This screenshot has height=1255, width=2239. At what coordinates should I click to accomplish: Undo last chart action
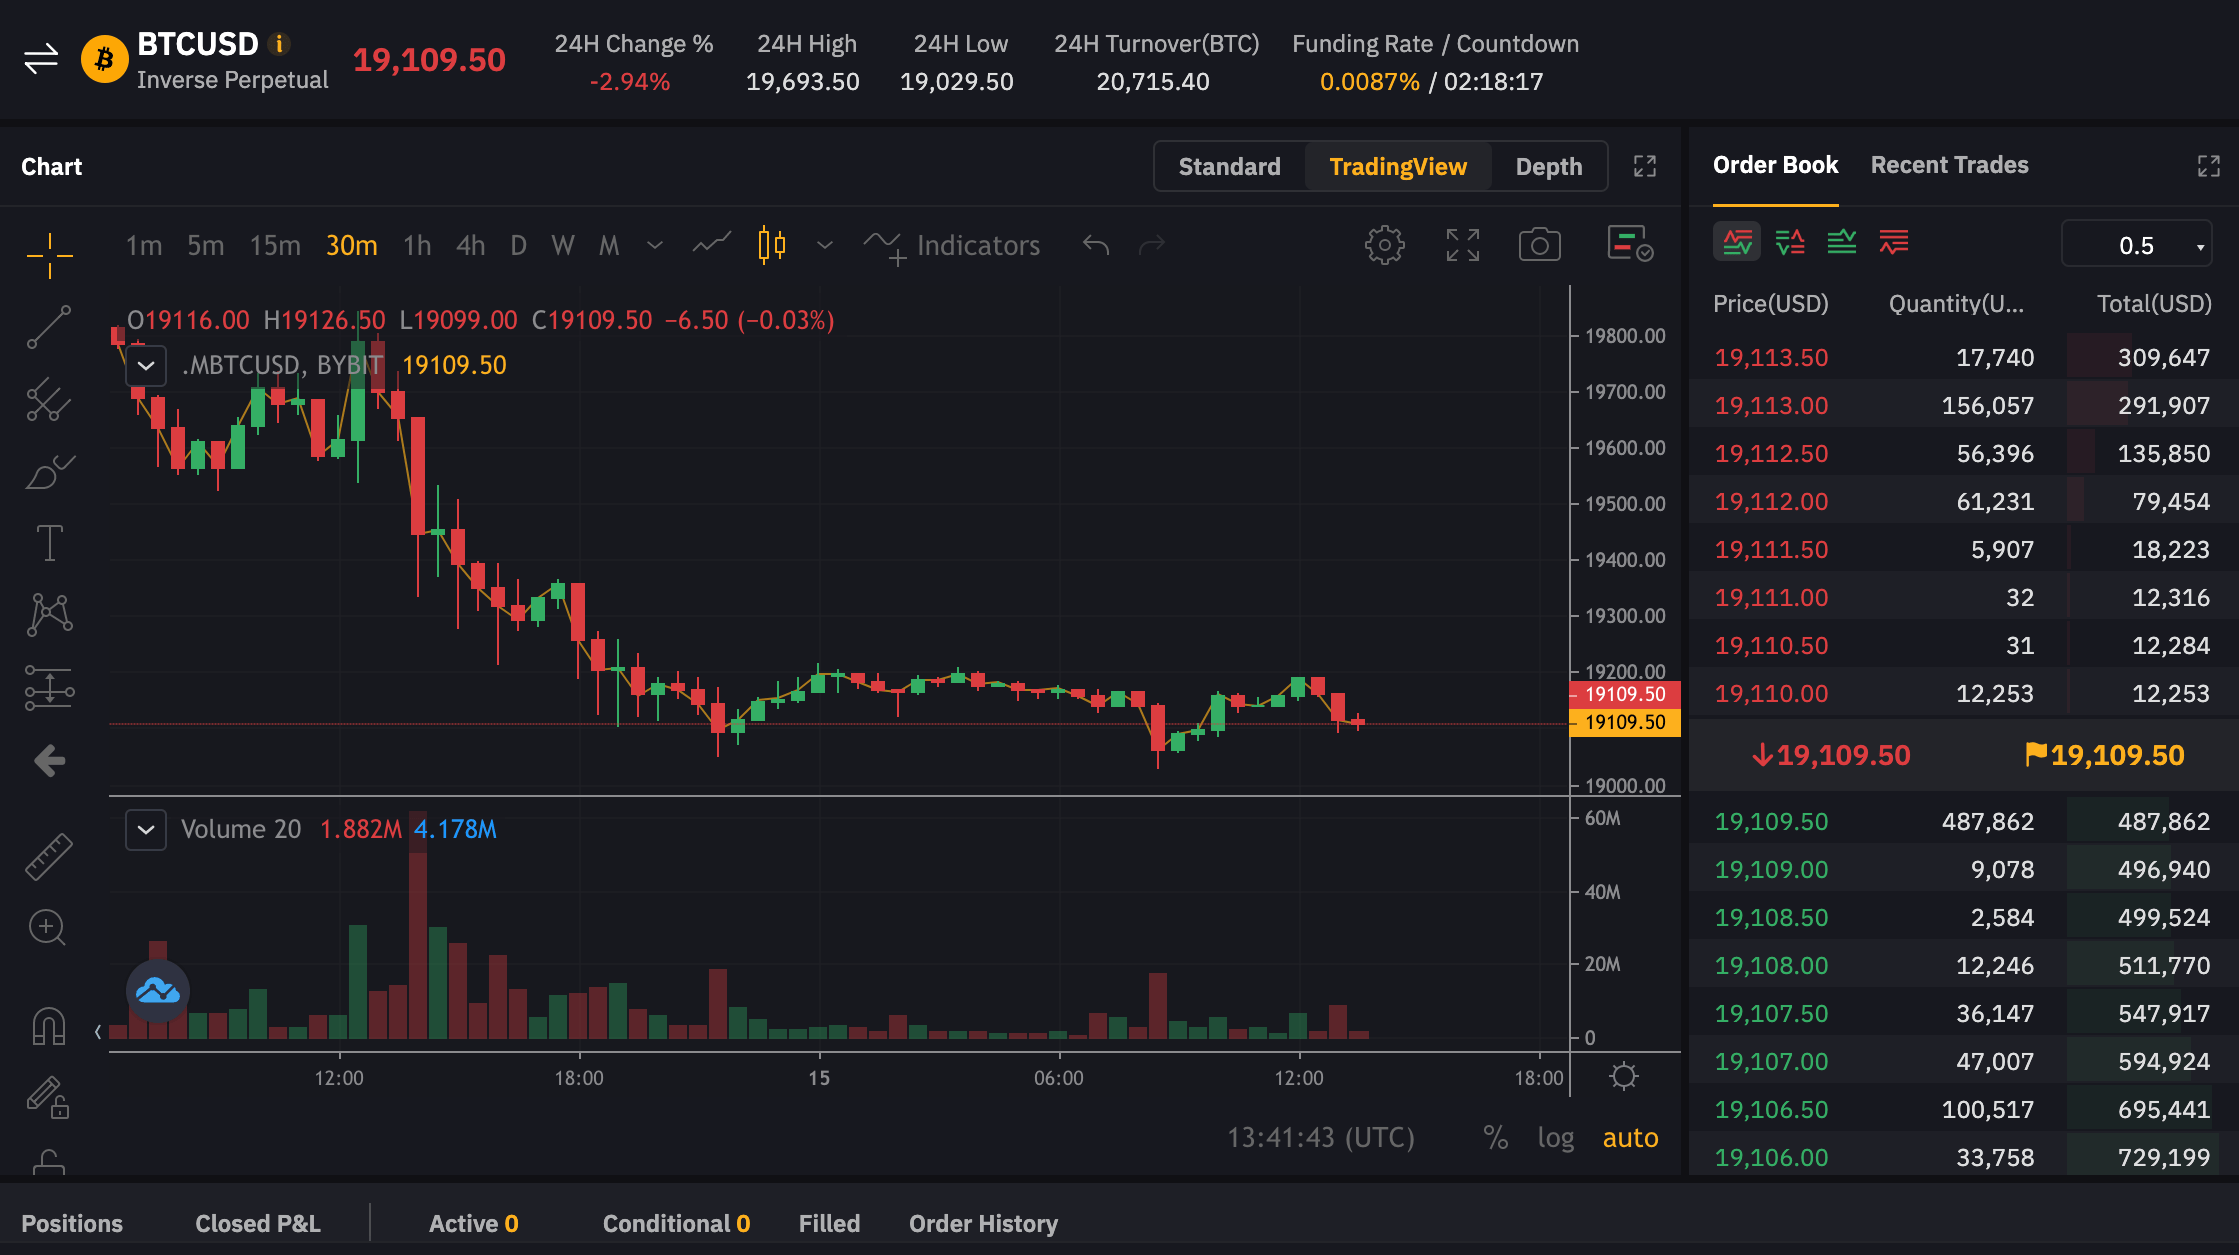[x=1096, y=245]
